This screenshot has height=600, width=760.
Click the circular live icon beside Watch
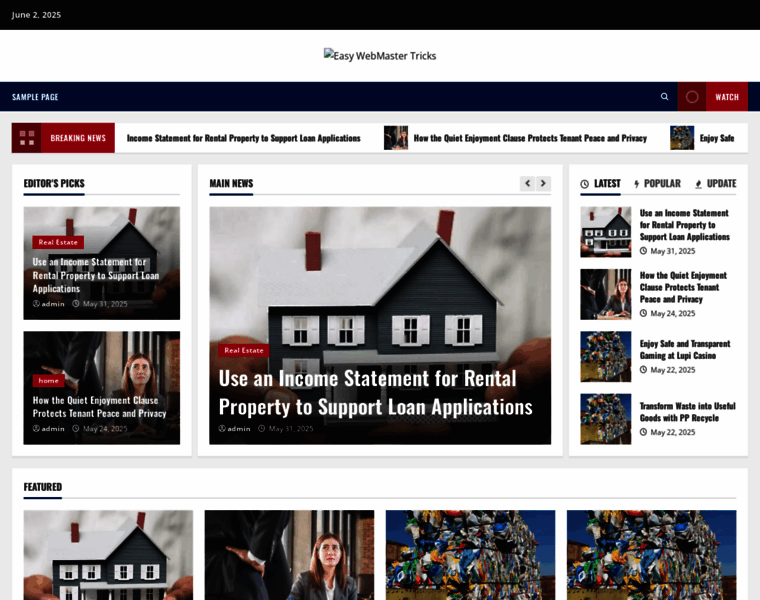pyautogui.click(x=692, y=97)
